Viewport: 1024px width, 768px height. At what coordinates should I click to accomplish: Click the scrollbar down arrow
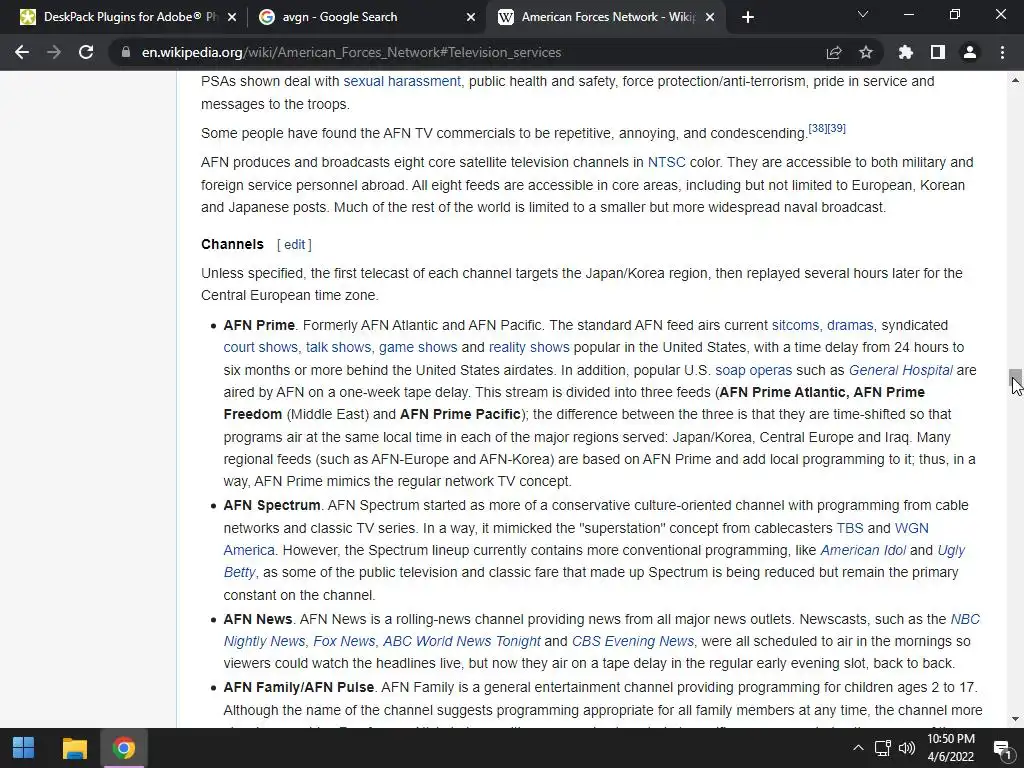coord(1015,719)
